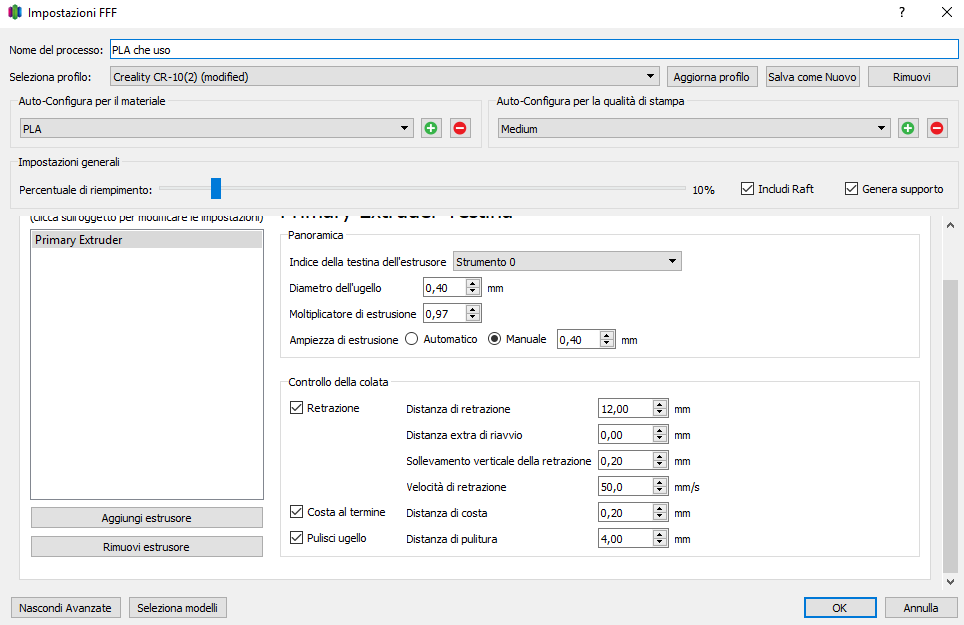Open the Strumento 0 extruder index dropdown
Viewport: 964px width, 625px height.
pyautogui.click(x=567, y=262)
